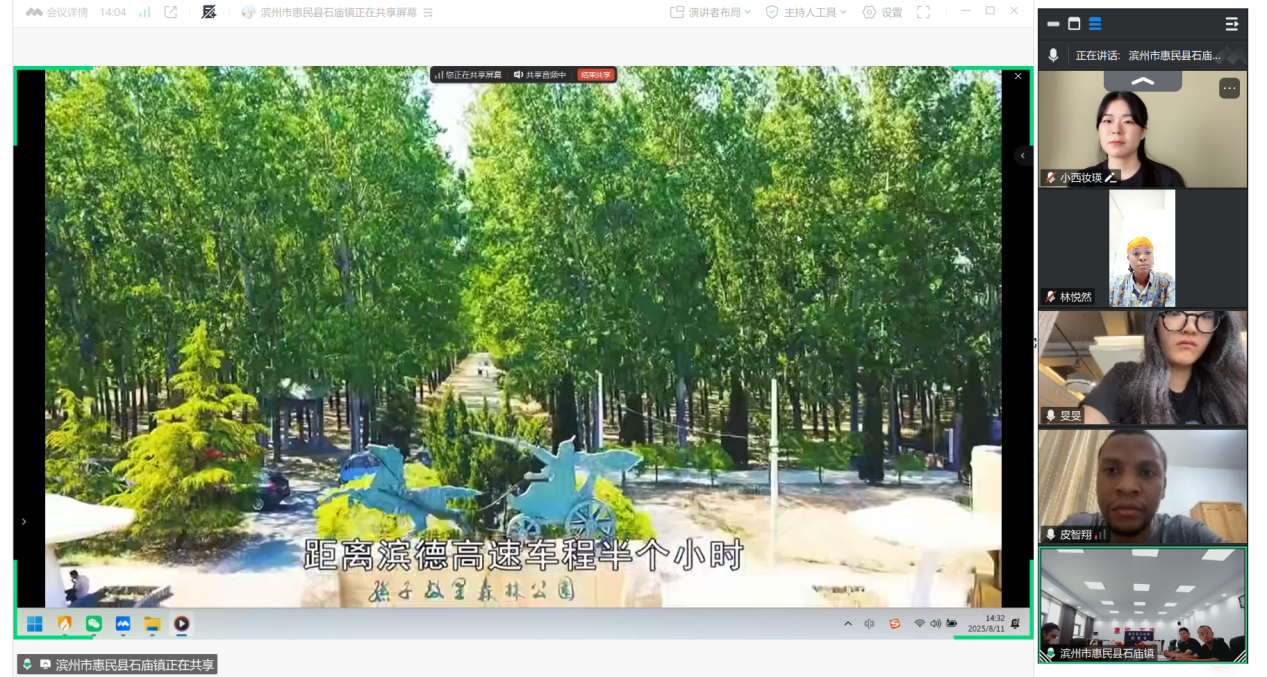Close the shared screen view with X
Screen dimensions: 1267x677
[1018, 76]
